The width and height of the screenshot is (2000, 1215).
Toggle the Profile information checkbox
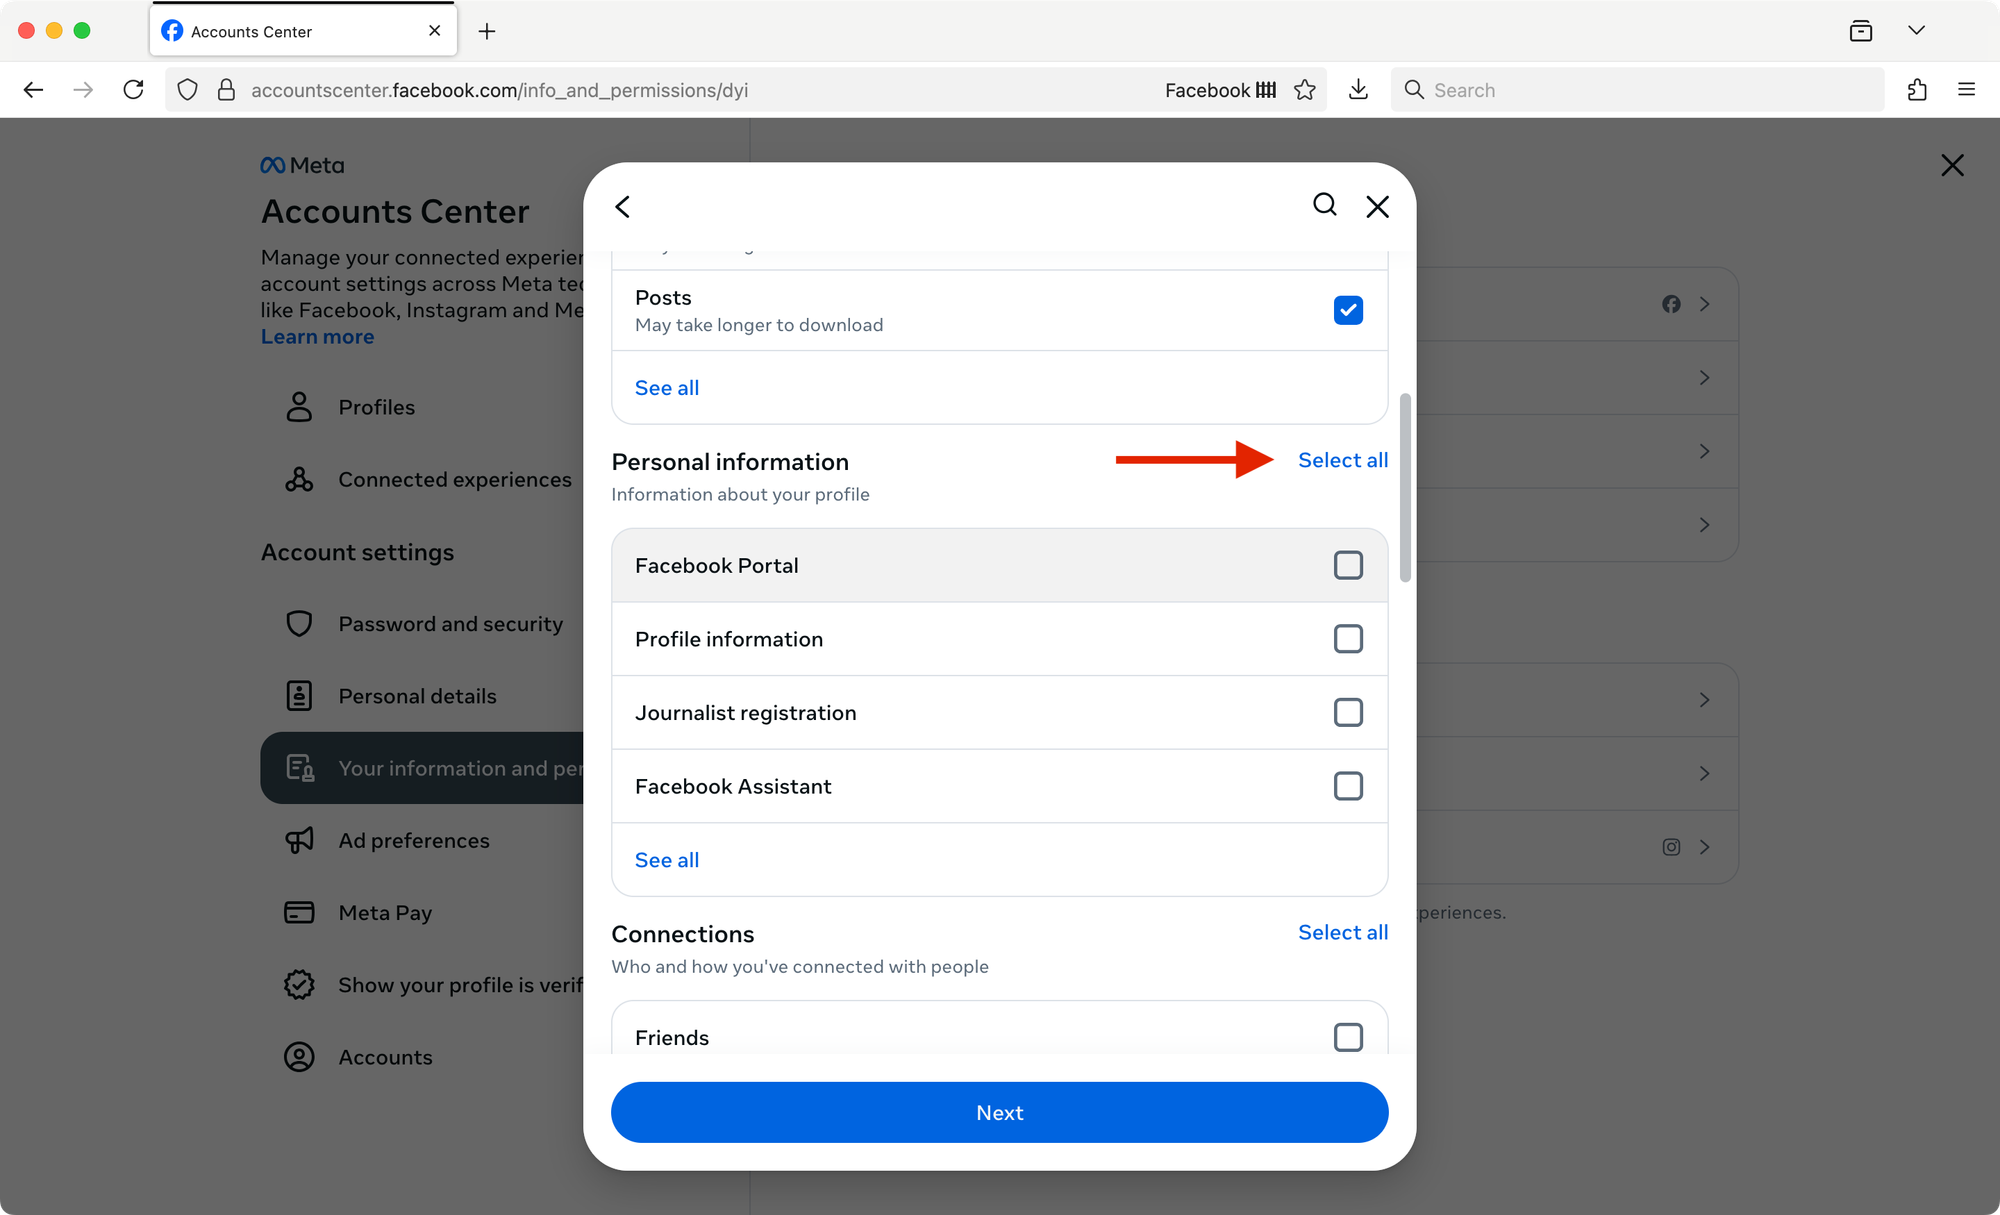1349,638
